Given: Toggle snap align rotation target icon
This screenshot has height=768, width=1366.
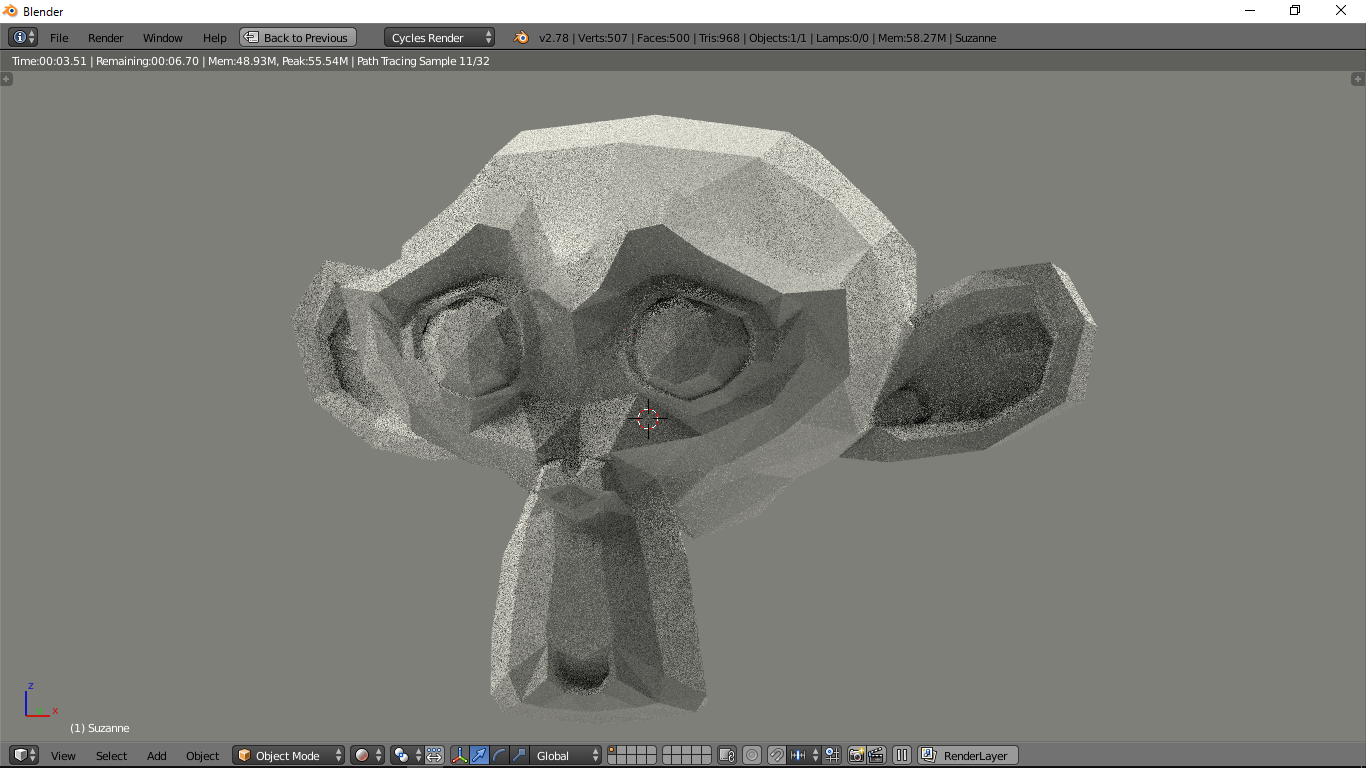Looking at the screenshot, I should click(x=832, y=755).
